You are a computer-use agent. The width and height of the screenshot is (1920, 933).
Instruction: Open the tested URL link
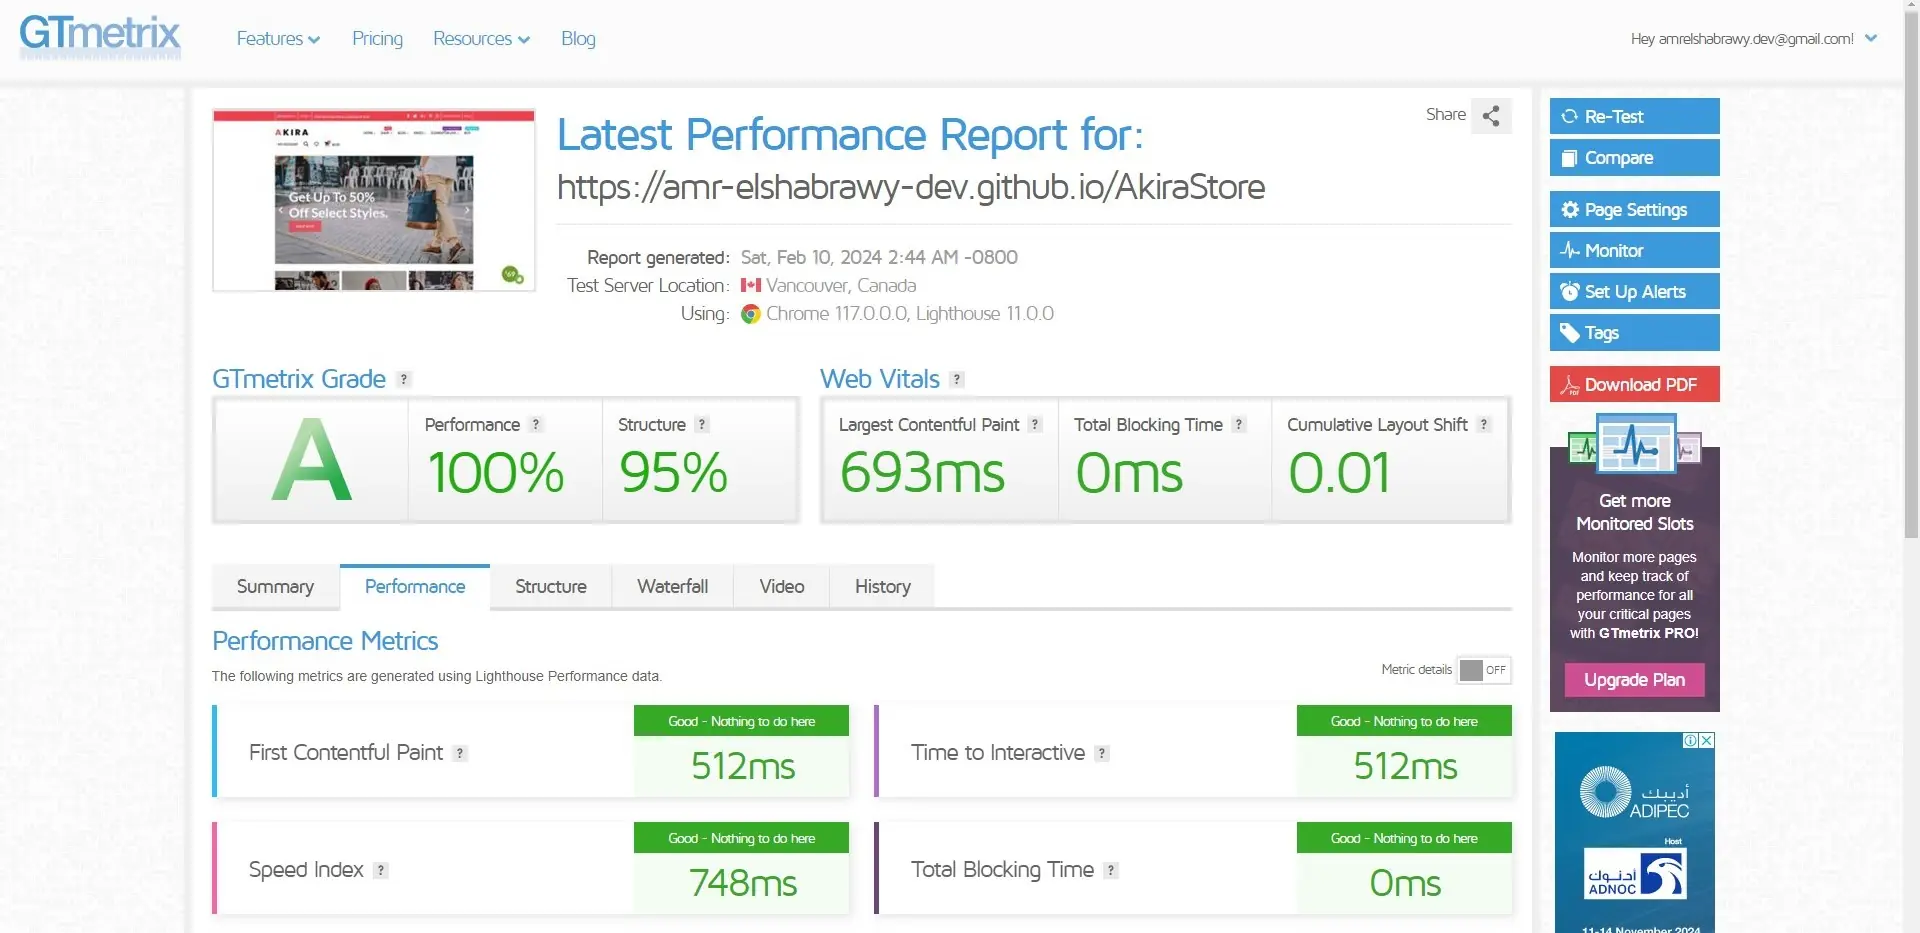[911, 187]
